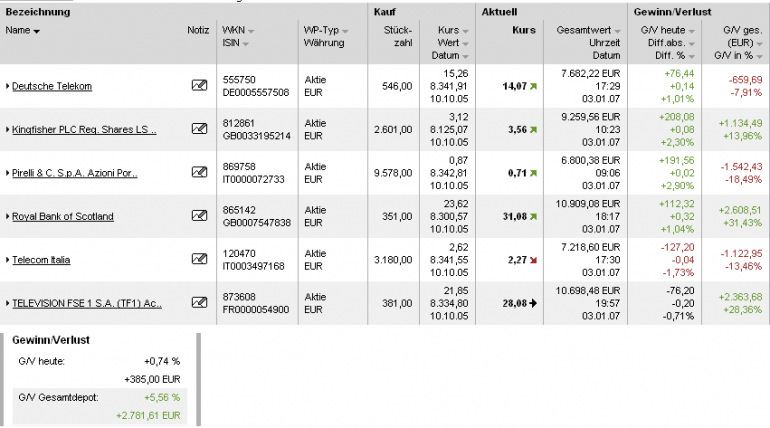Open the Pirelli & C. S.p.A. link
Screen dimensions: 770x428
75,173
